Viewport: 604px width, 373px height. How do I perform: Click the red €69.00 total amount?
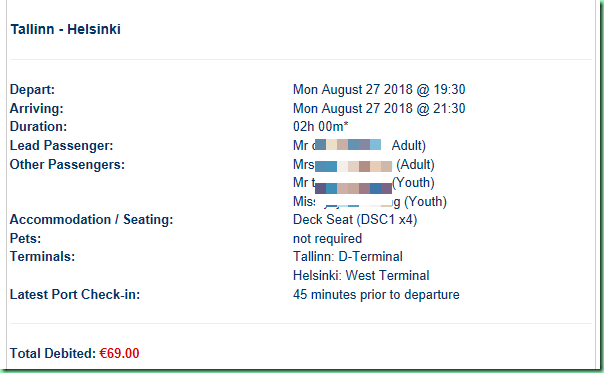tap(119, 353)
